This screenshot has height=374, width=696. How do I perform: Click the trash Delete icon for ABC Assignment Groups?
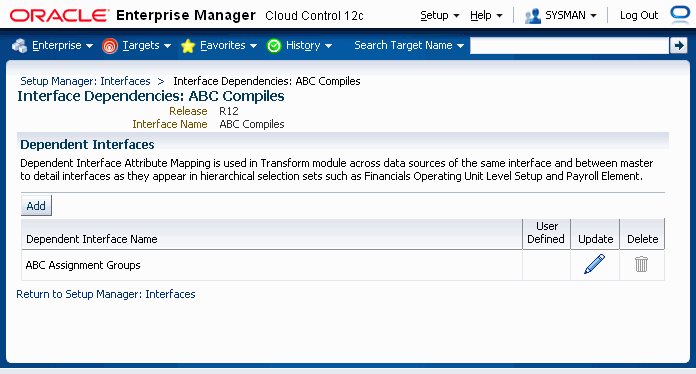[x=641, y=264]
